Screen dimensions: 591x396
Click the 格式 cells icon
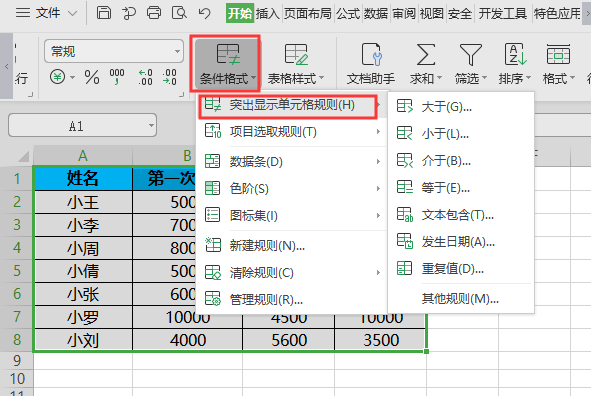pos(558,55)
